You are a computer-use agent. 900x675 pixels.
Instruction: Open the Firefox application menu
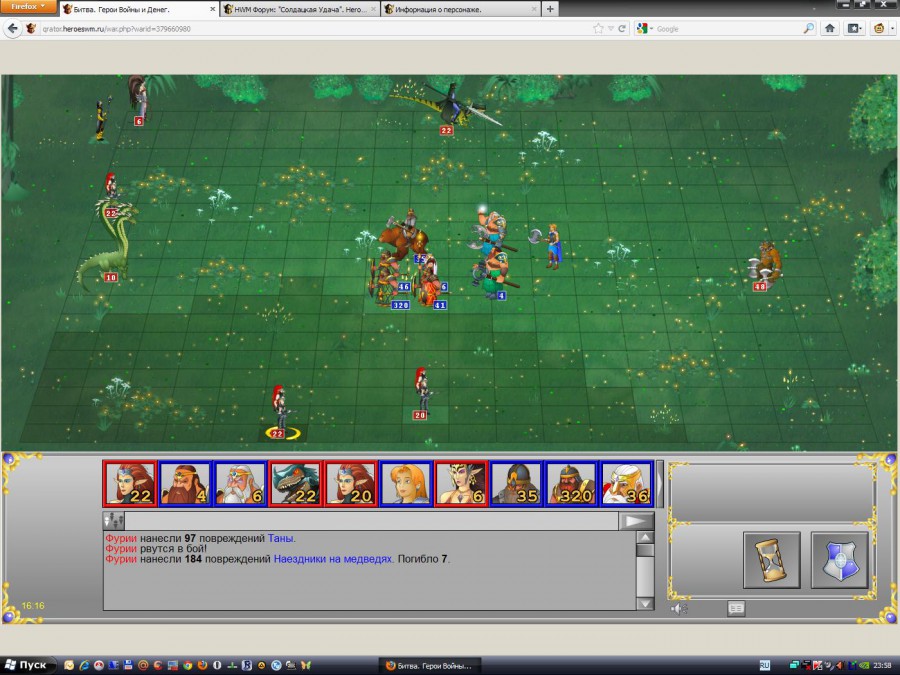tap(28, 7)
